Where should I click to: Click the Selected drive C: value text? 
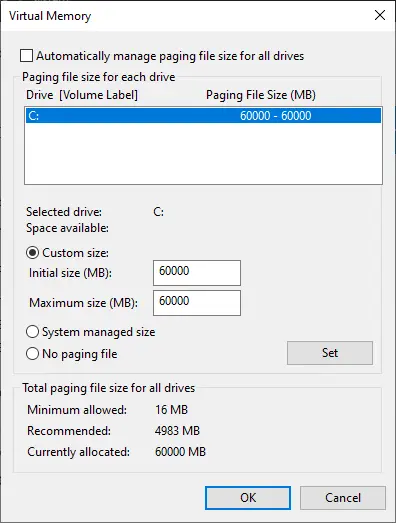pos(158,212)
